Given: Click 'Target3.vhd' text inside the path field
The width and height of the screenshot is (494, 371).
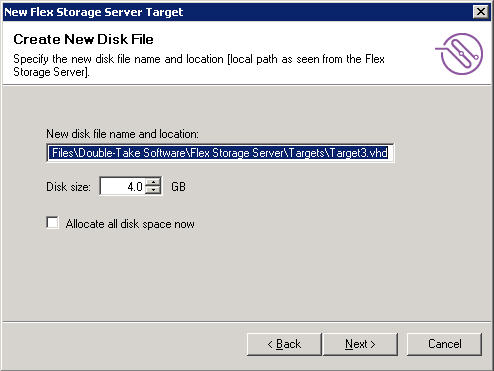Looking at the screenshot, I should pyautogui.click(x=358, y=153).
